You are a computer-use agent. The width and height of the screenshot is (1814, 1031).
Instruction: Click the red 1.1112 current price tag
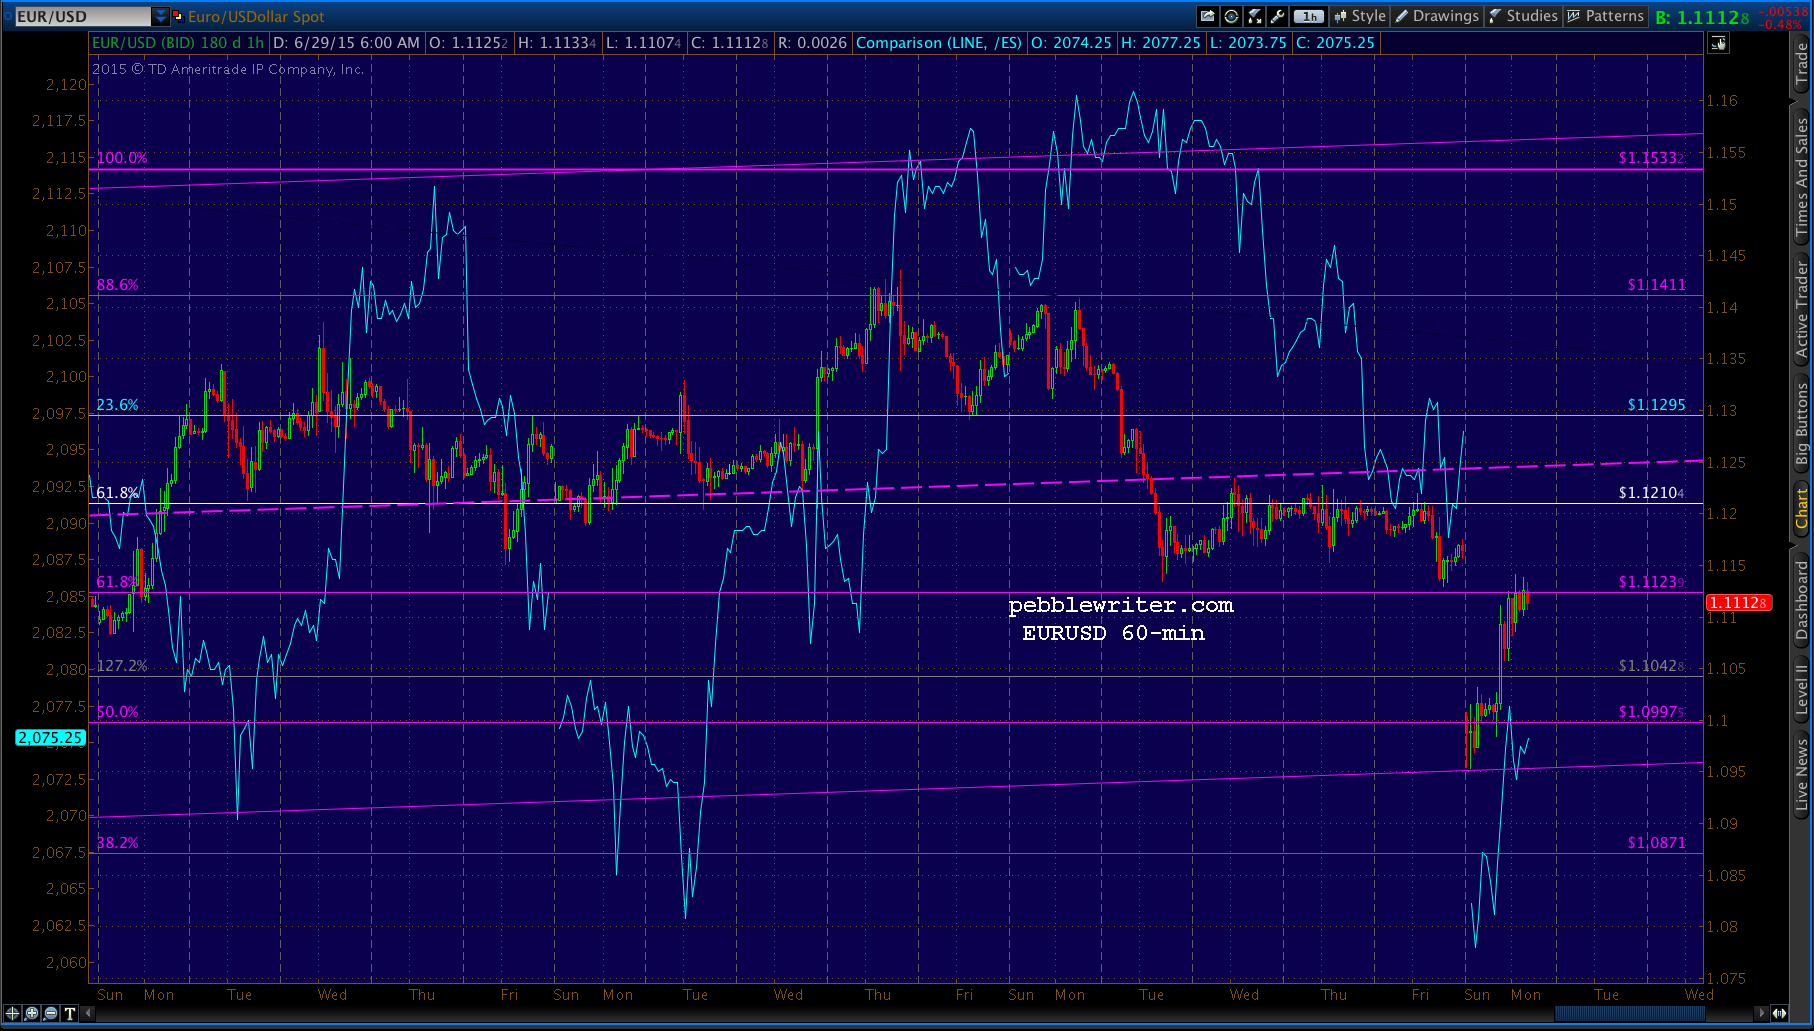(x=1739, y=602)
